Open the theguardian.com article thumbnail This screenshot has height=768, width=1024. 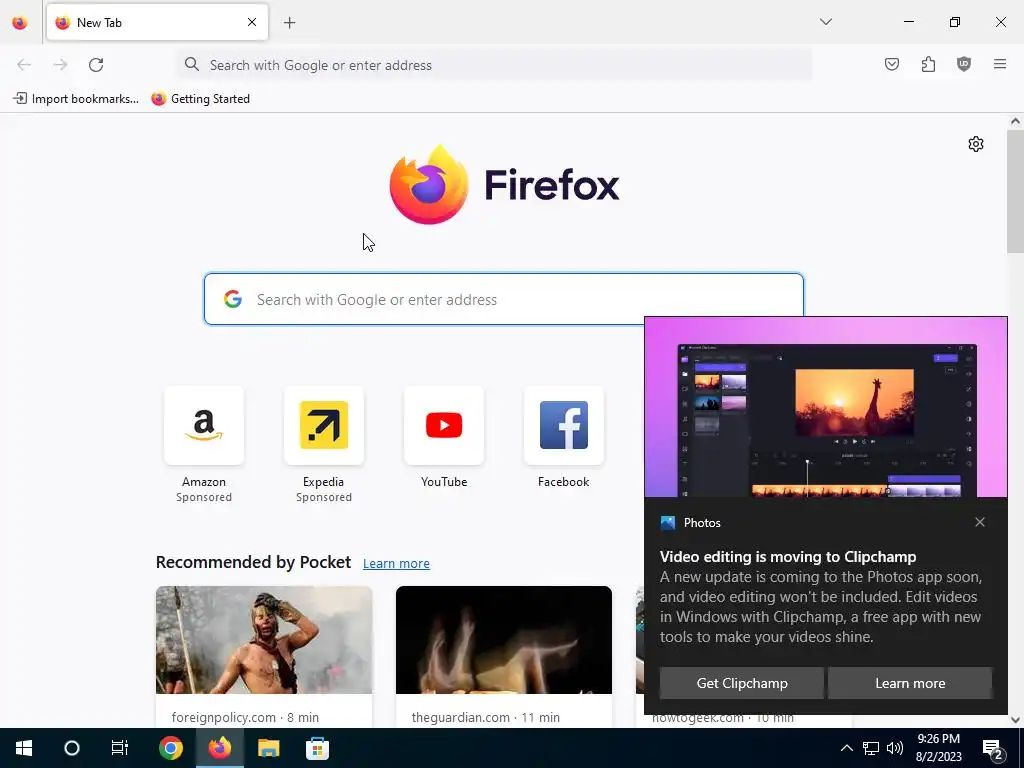point(504,640)
